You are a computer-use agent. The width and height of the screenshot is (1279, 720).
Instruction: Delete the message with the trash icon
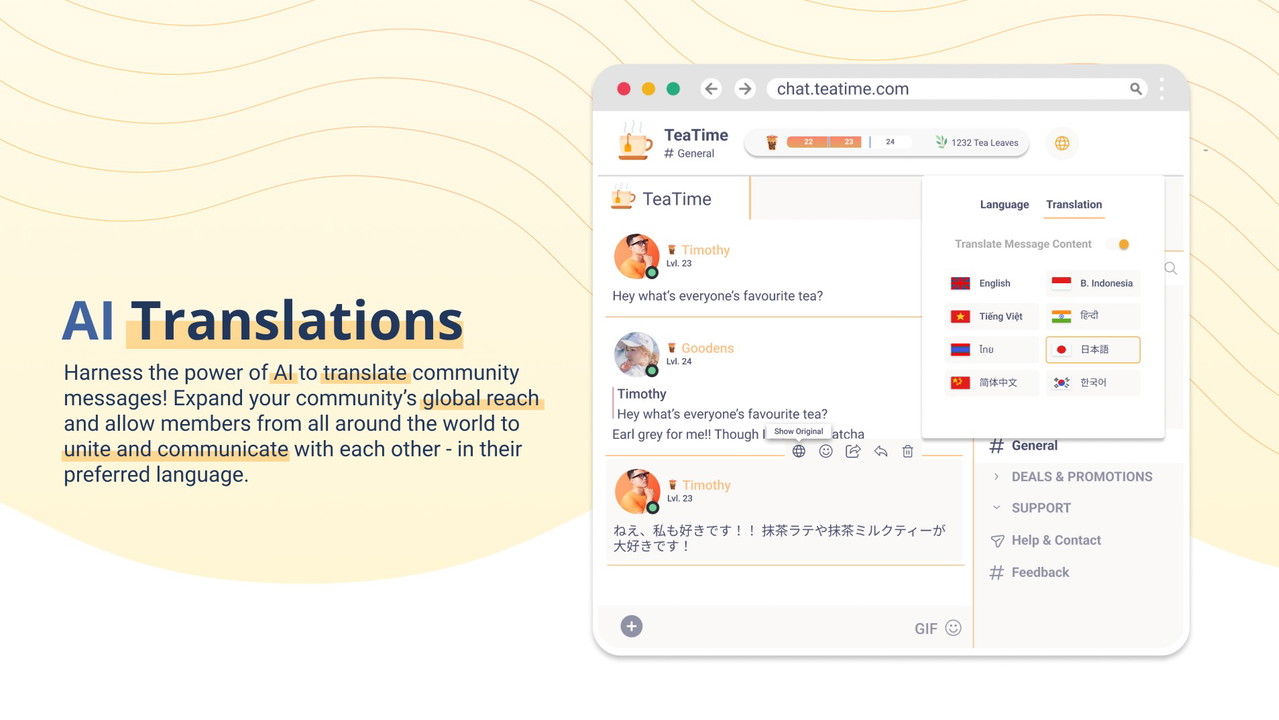[x=908, y=451]
